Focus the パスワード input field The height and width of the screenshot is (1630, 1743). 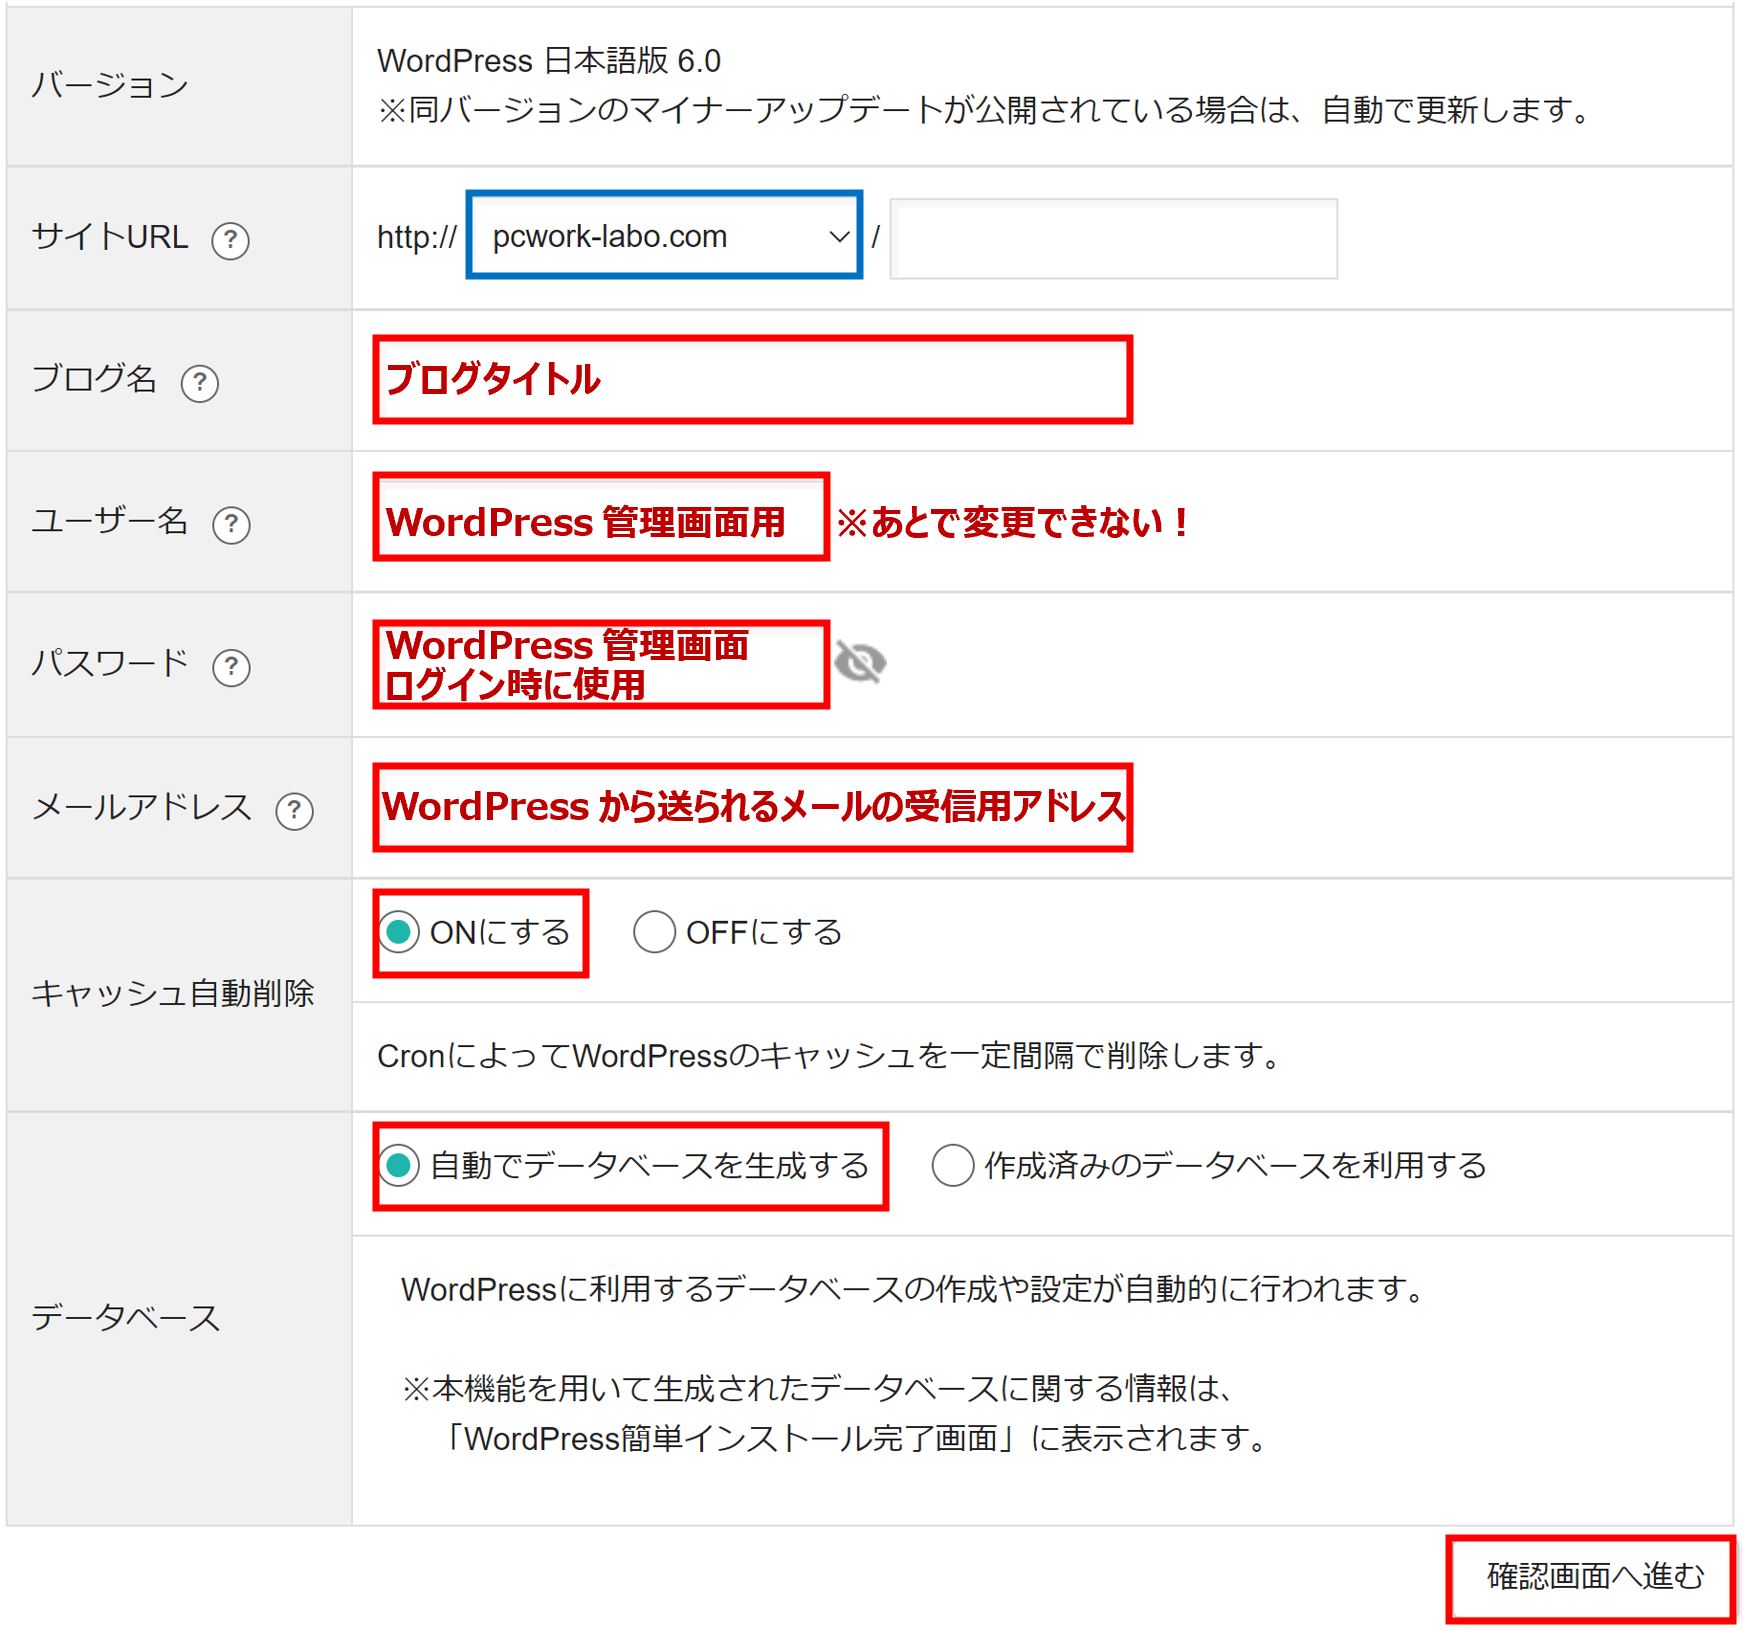601,664
